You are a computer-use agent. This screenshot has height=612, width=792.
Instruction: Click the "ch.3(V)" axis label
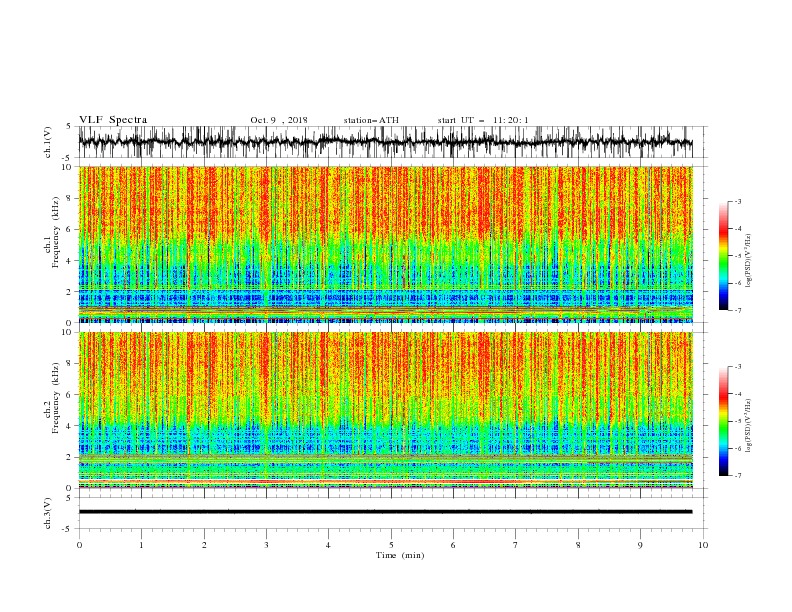click(x=48, y=513)
